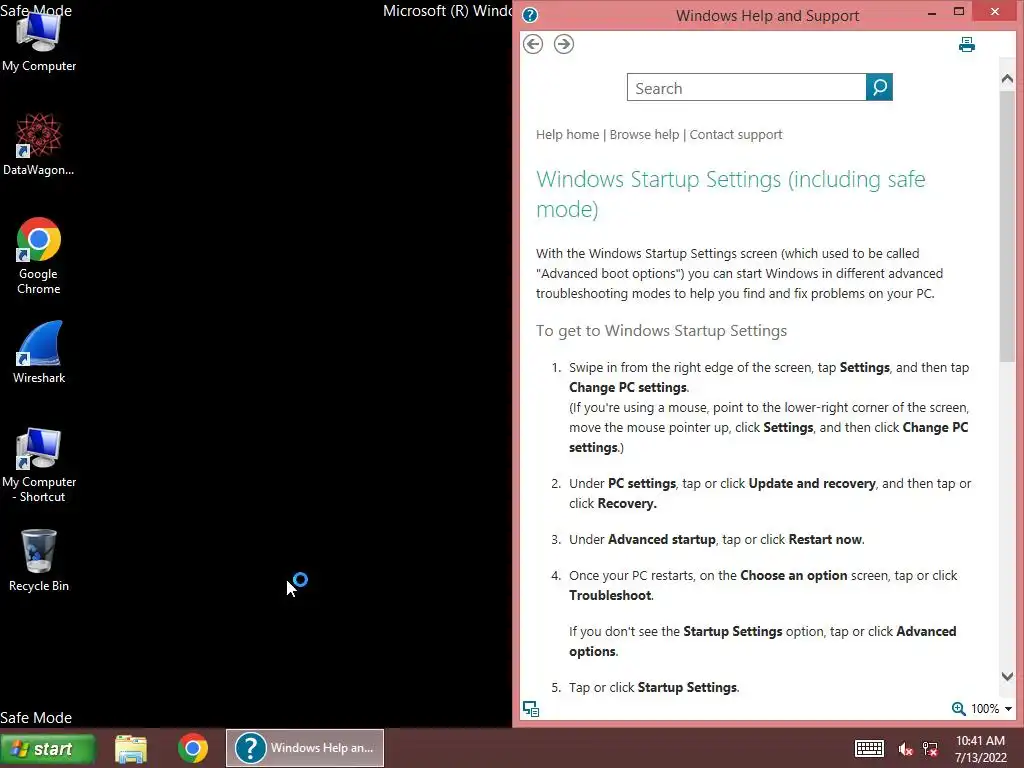Open the Help home link
The image size is (1024, 768).
(x=568, y=135)
